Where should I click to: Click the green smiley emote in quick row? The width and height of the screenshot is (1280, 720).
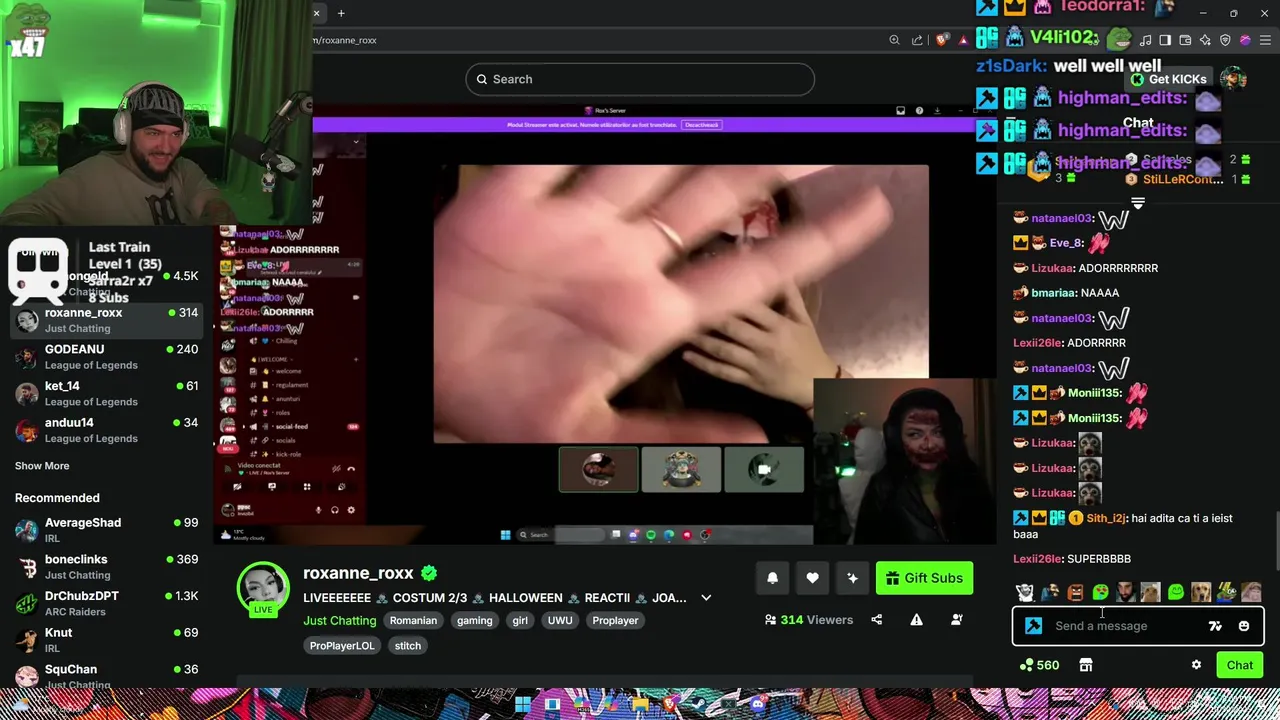(1176, 593)
